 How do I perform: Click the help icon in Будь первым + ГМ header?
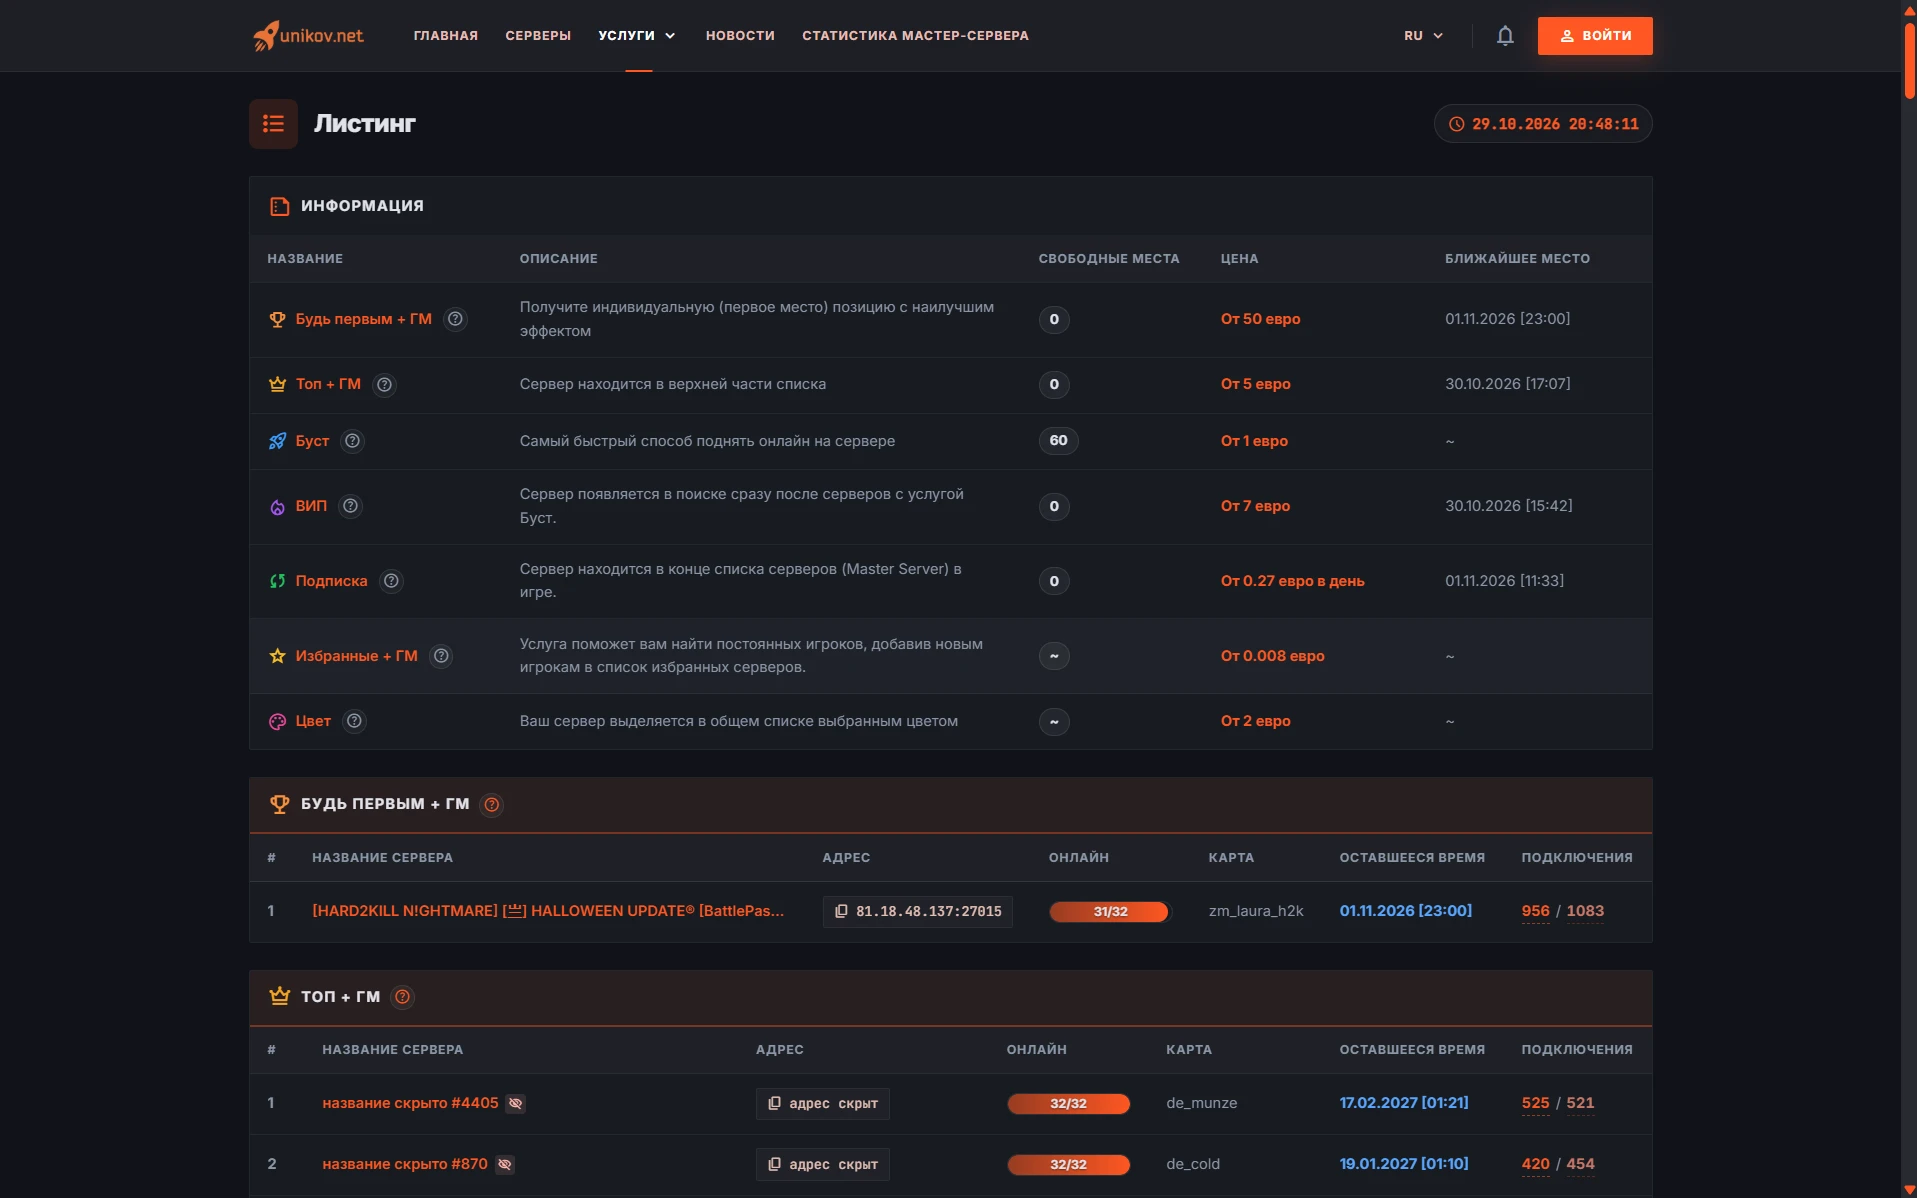coord(491,804)
